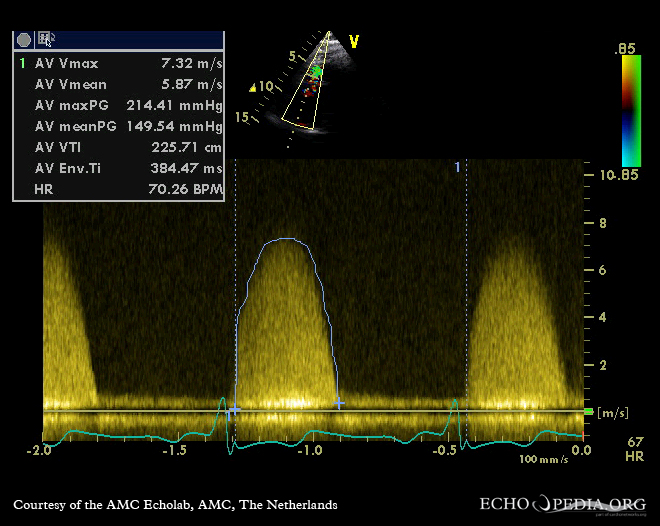The height and width of the screenshot is (526, 660).
Task: Click the green baseline handle next to [m/s]
Action: [588, 411]
